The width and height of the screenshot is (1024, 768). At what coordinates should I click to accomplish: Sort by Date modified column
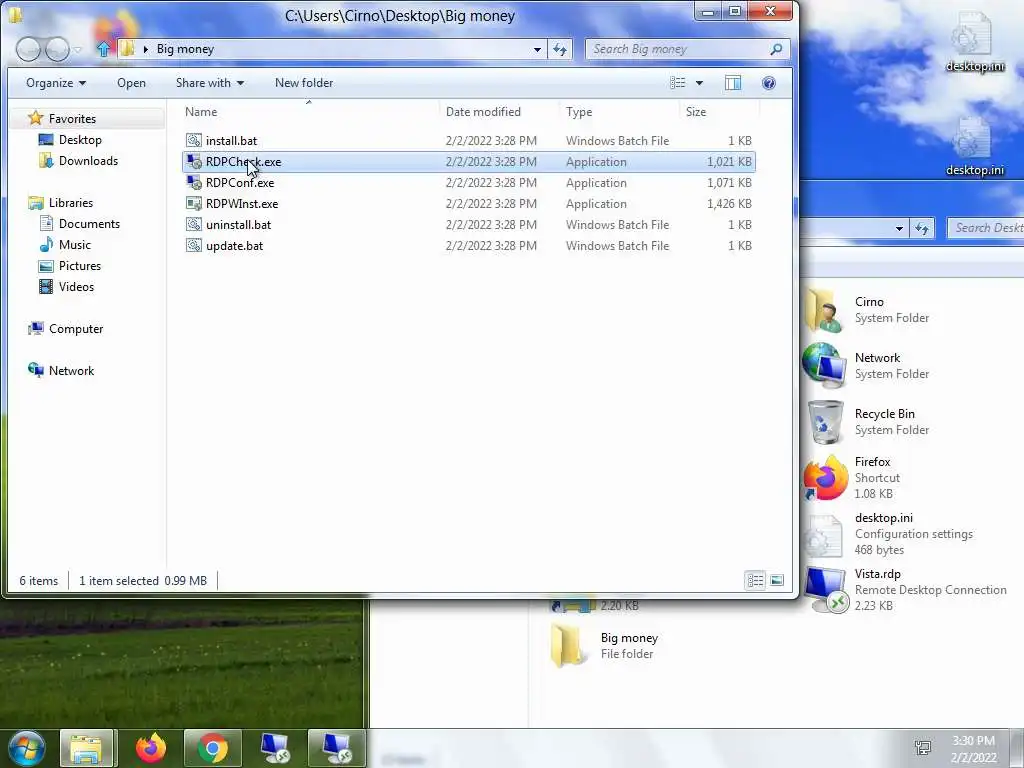[x=483, y=112]
